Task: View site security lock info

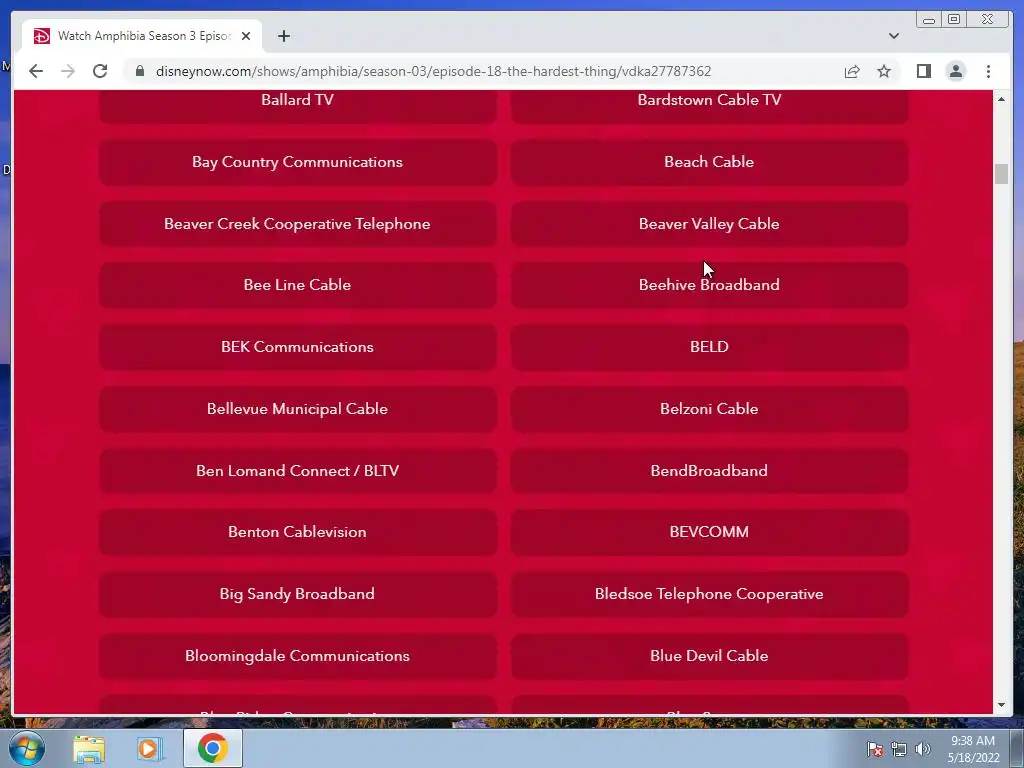Action: (140, 71)
